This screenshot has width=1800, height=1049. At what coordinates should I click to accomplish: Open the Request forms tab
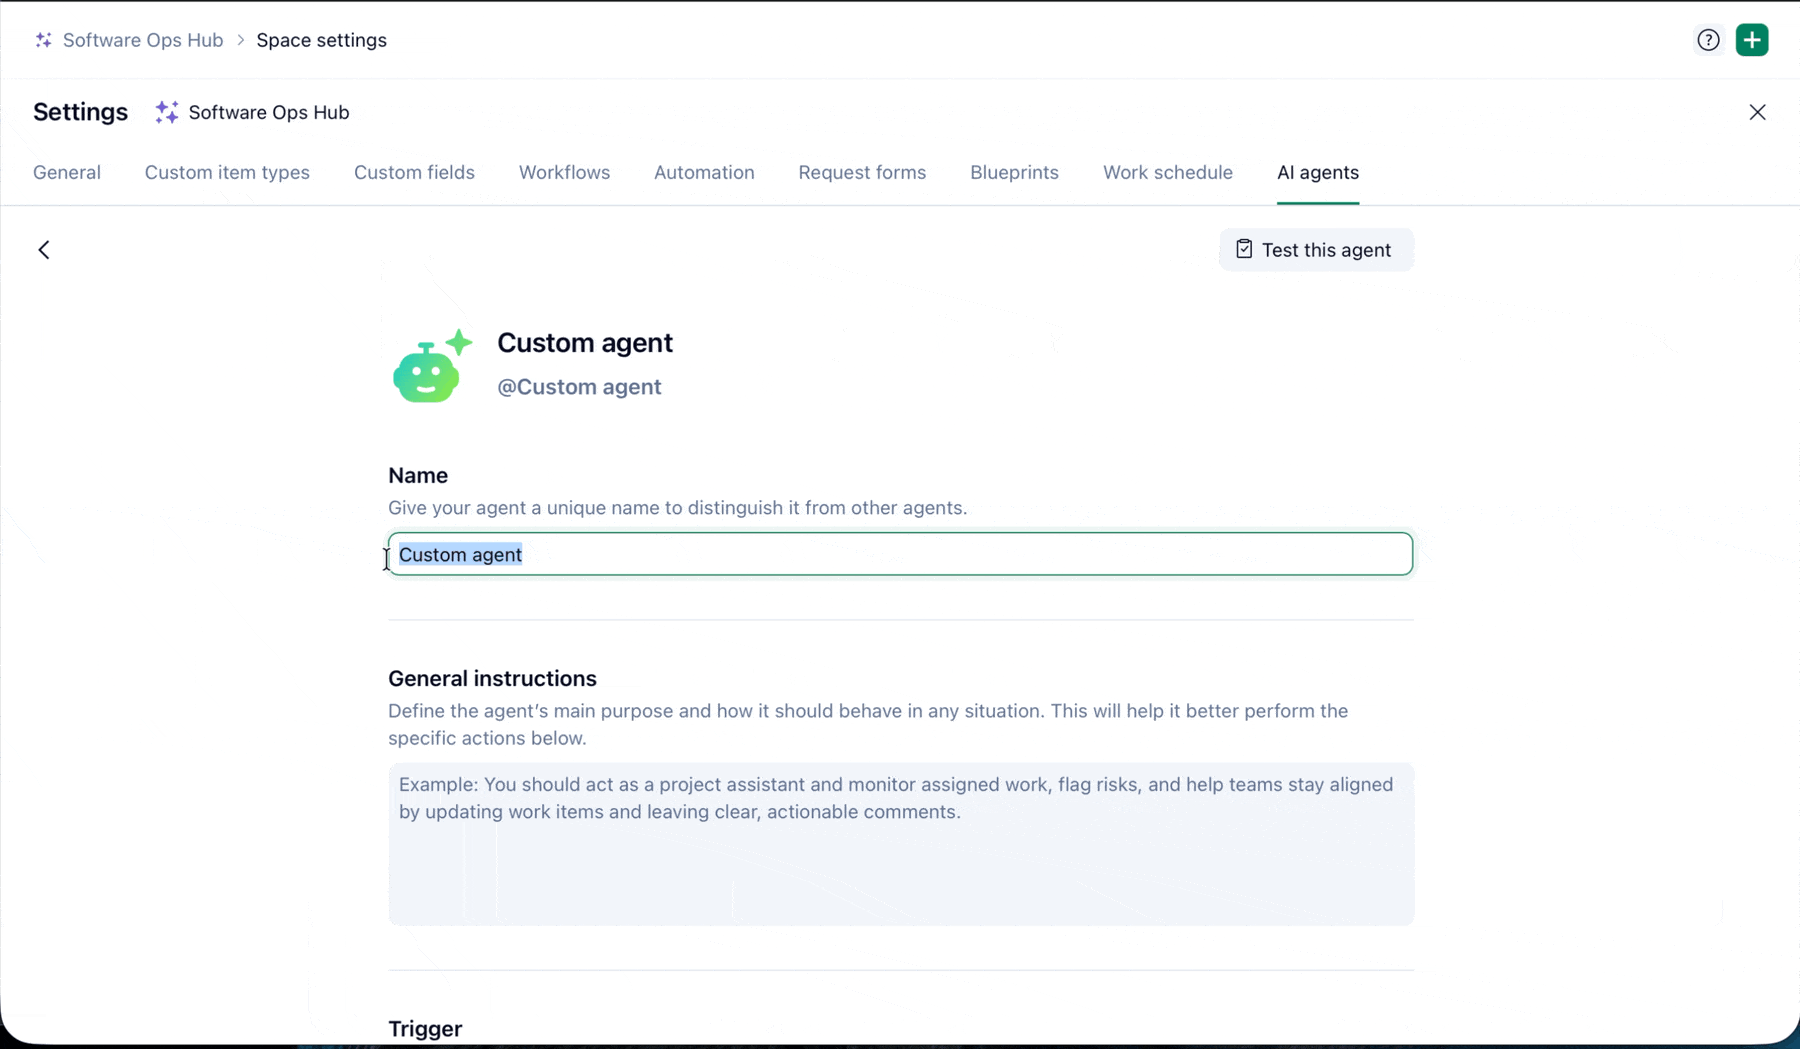click(862, 172)
